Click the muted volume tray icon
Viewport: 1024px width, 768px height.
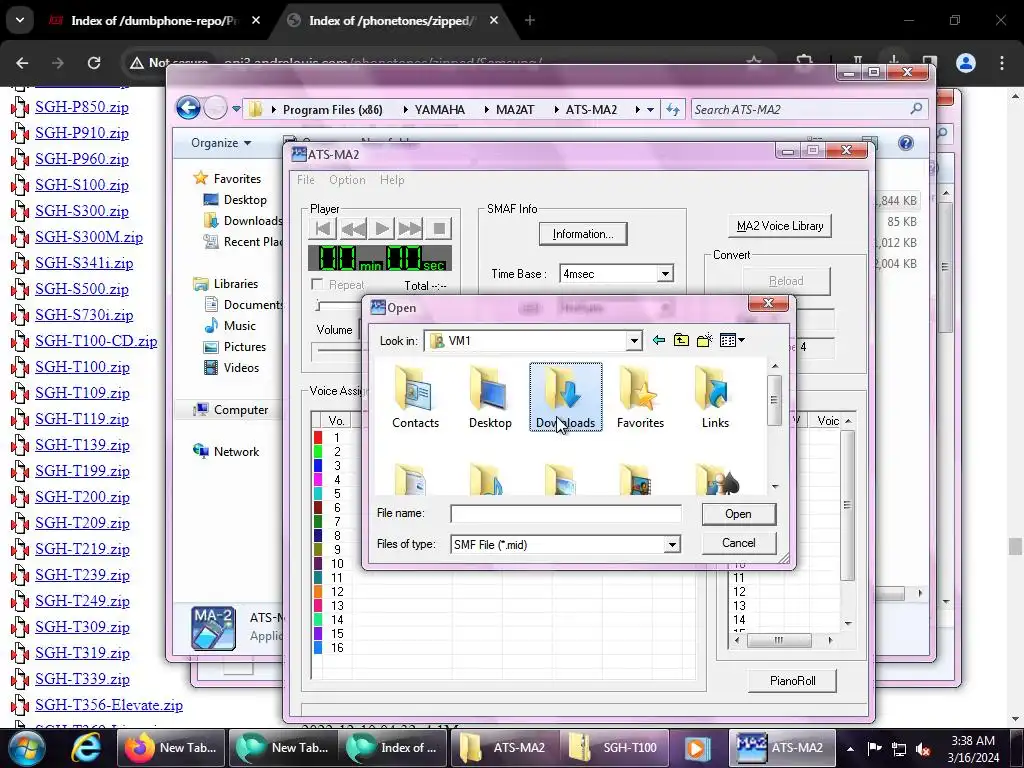coord(923,749)
